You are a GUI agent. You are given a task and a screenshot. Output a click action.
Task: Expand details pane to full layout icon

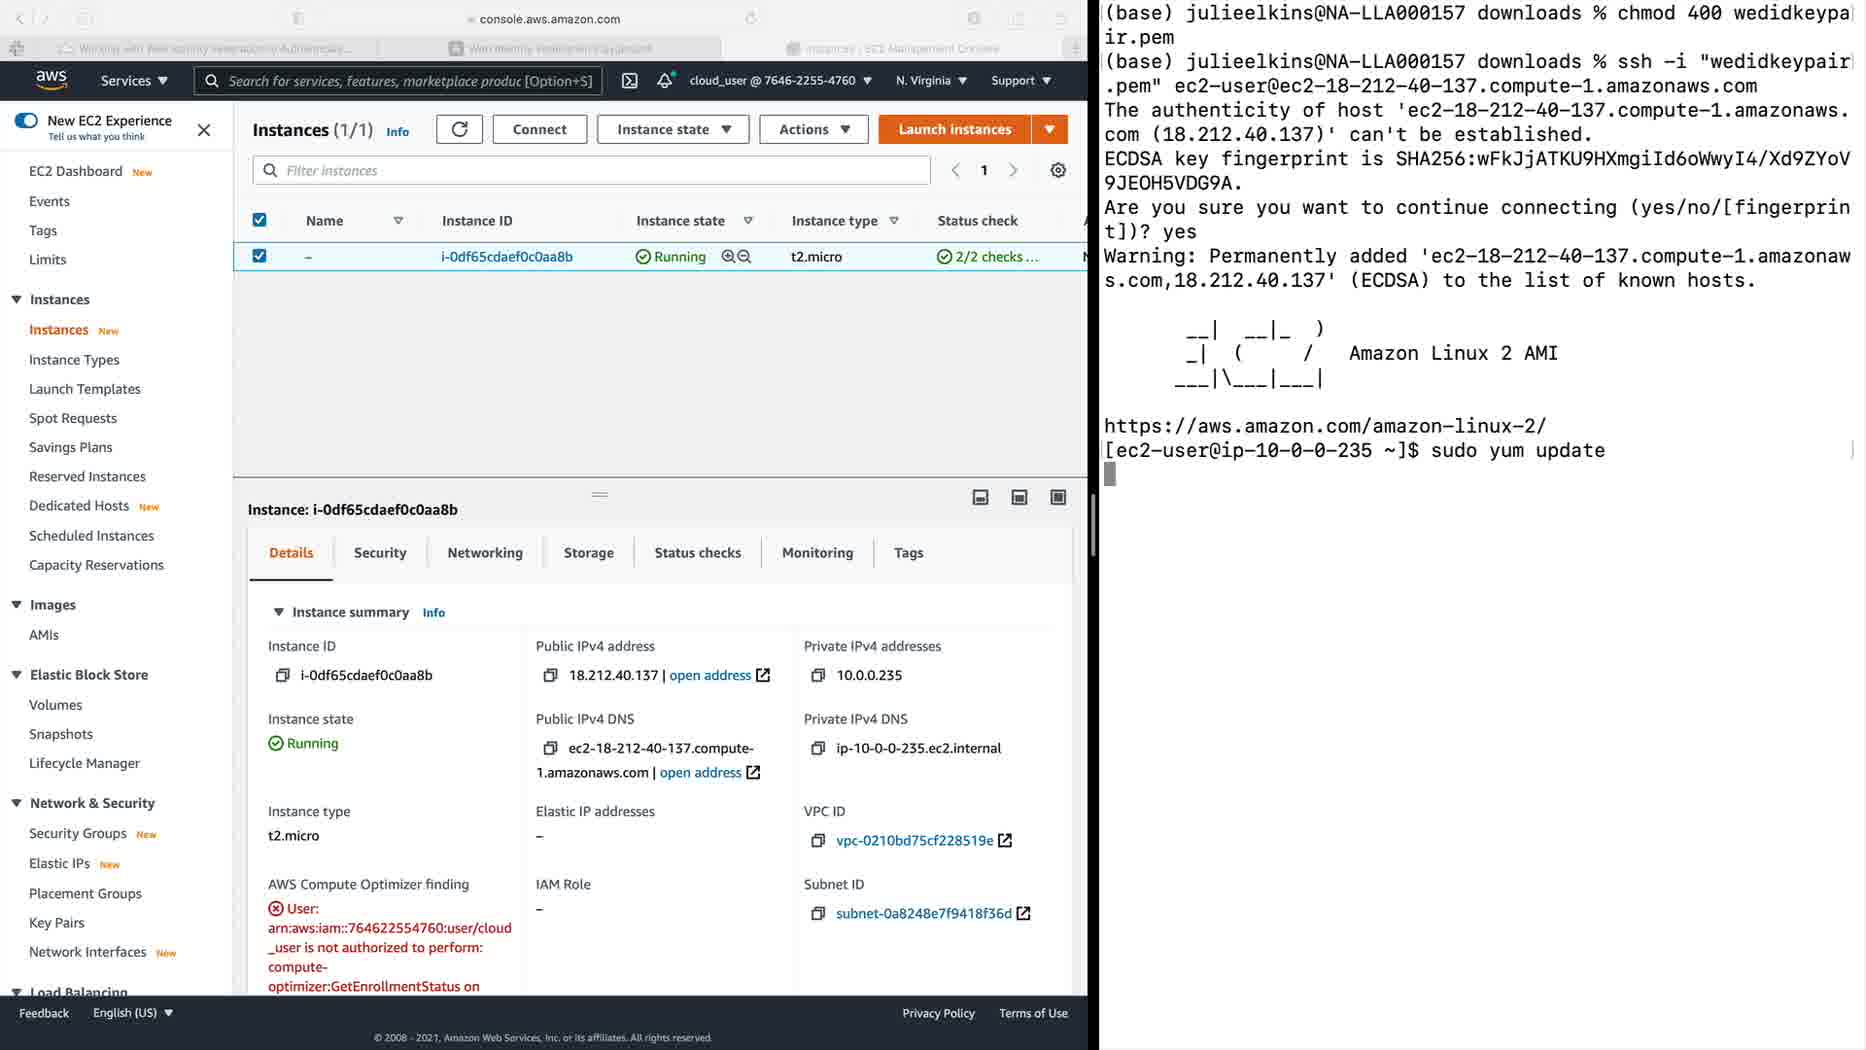pyautogui.click(x=1058, y=498)
